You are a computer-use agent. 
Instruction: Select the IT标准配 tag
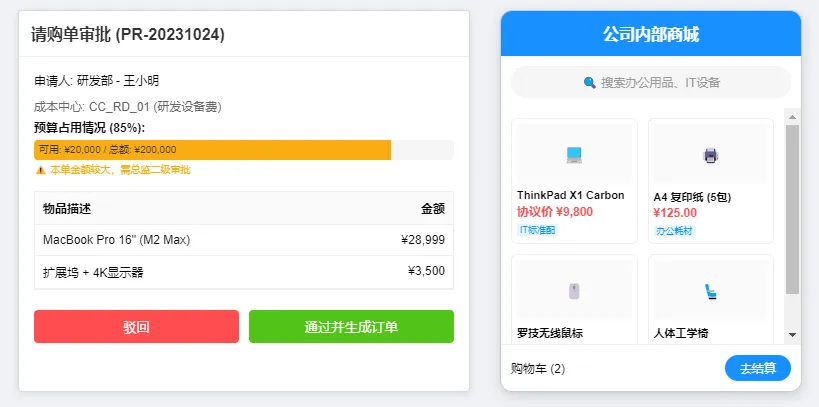tap(537, 230)
